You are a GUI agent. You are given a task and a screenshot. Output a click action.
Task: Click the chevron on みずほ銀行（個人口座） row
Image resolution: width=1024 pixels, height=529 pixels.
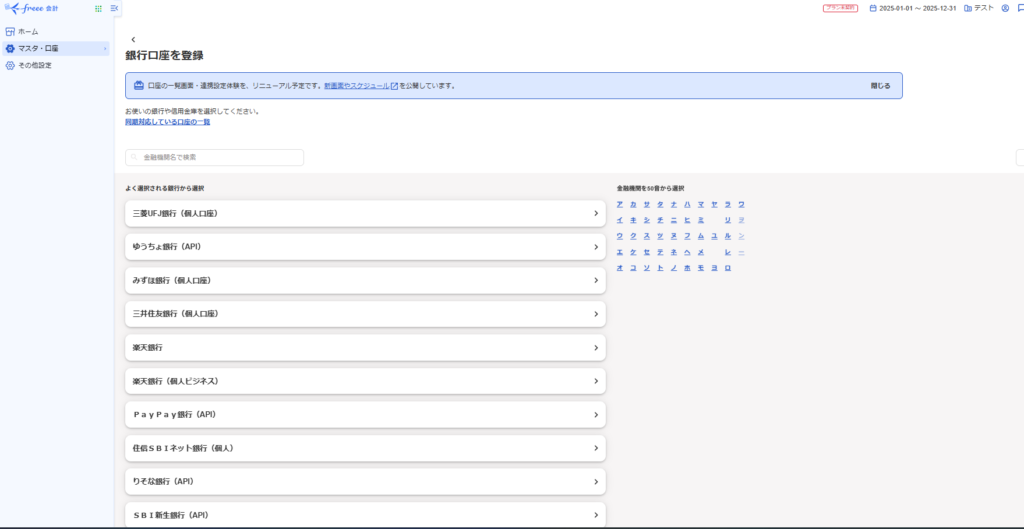tap(596, 280)
